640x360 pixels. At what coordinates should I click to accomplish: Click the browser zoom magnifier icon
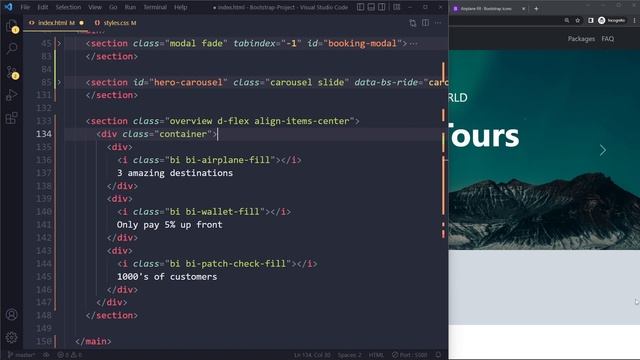[567, 20]
